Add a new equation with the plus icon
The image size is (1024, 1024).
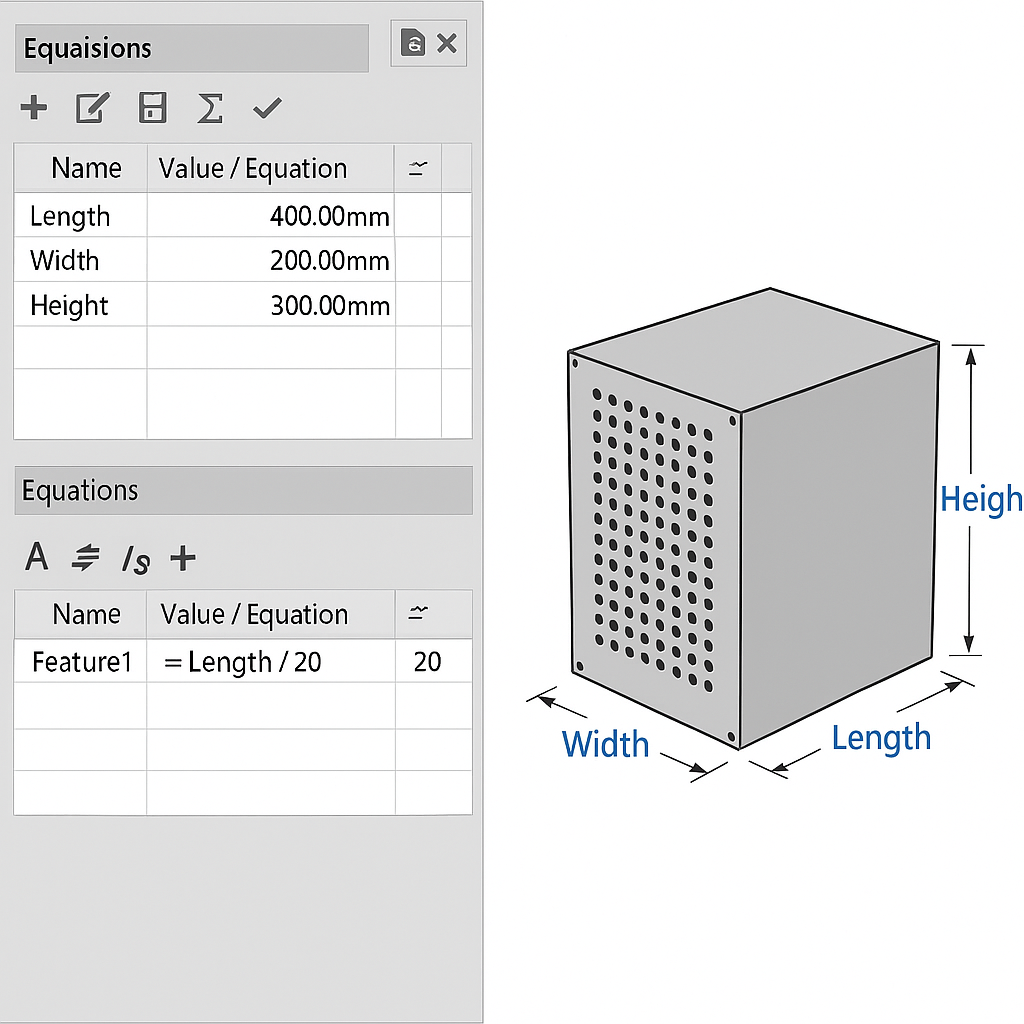coord(34,108)
